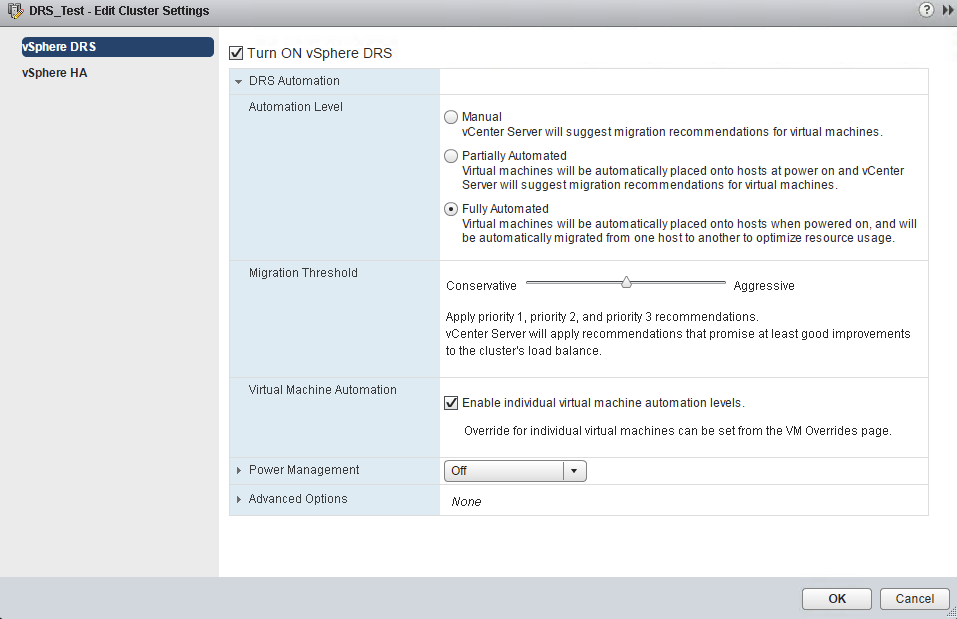Open the help question mark icon

pos(926,9)
